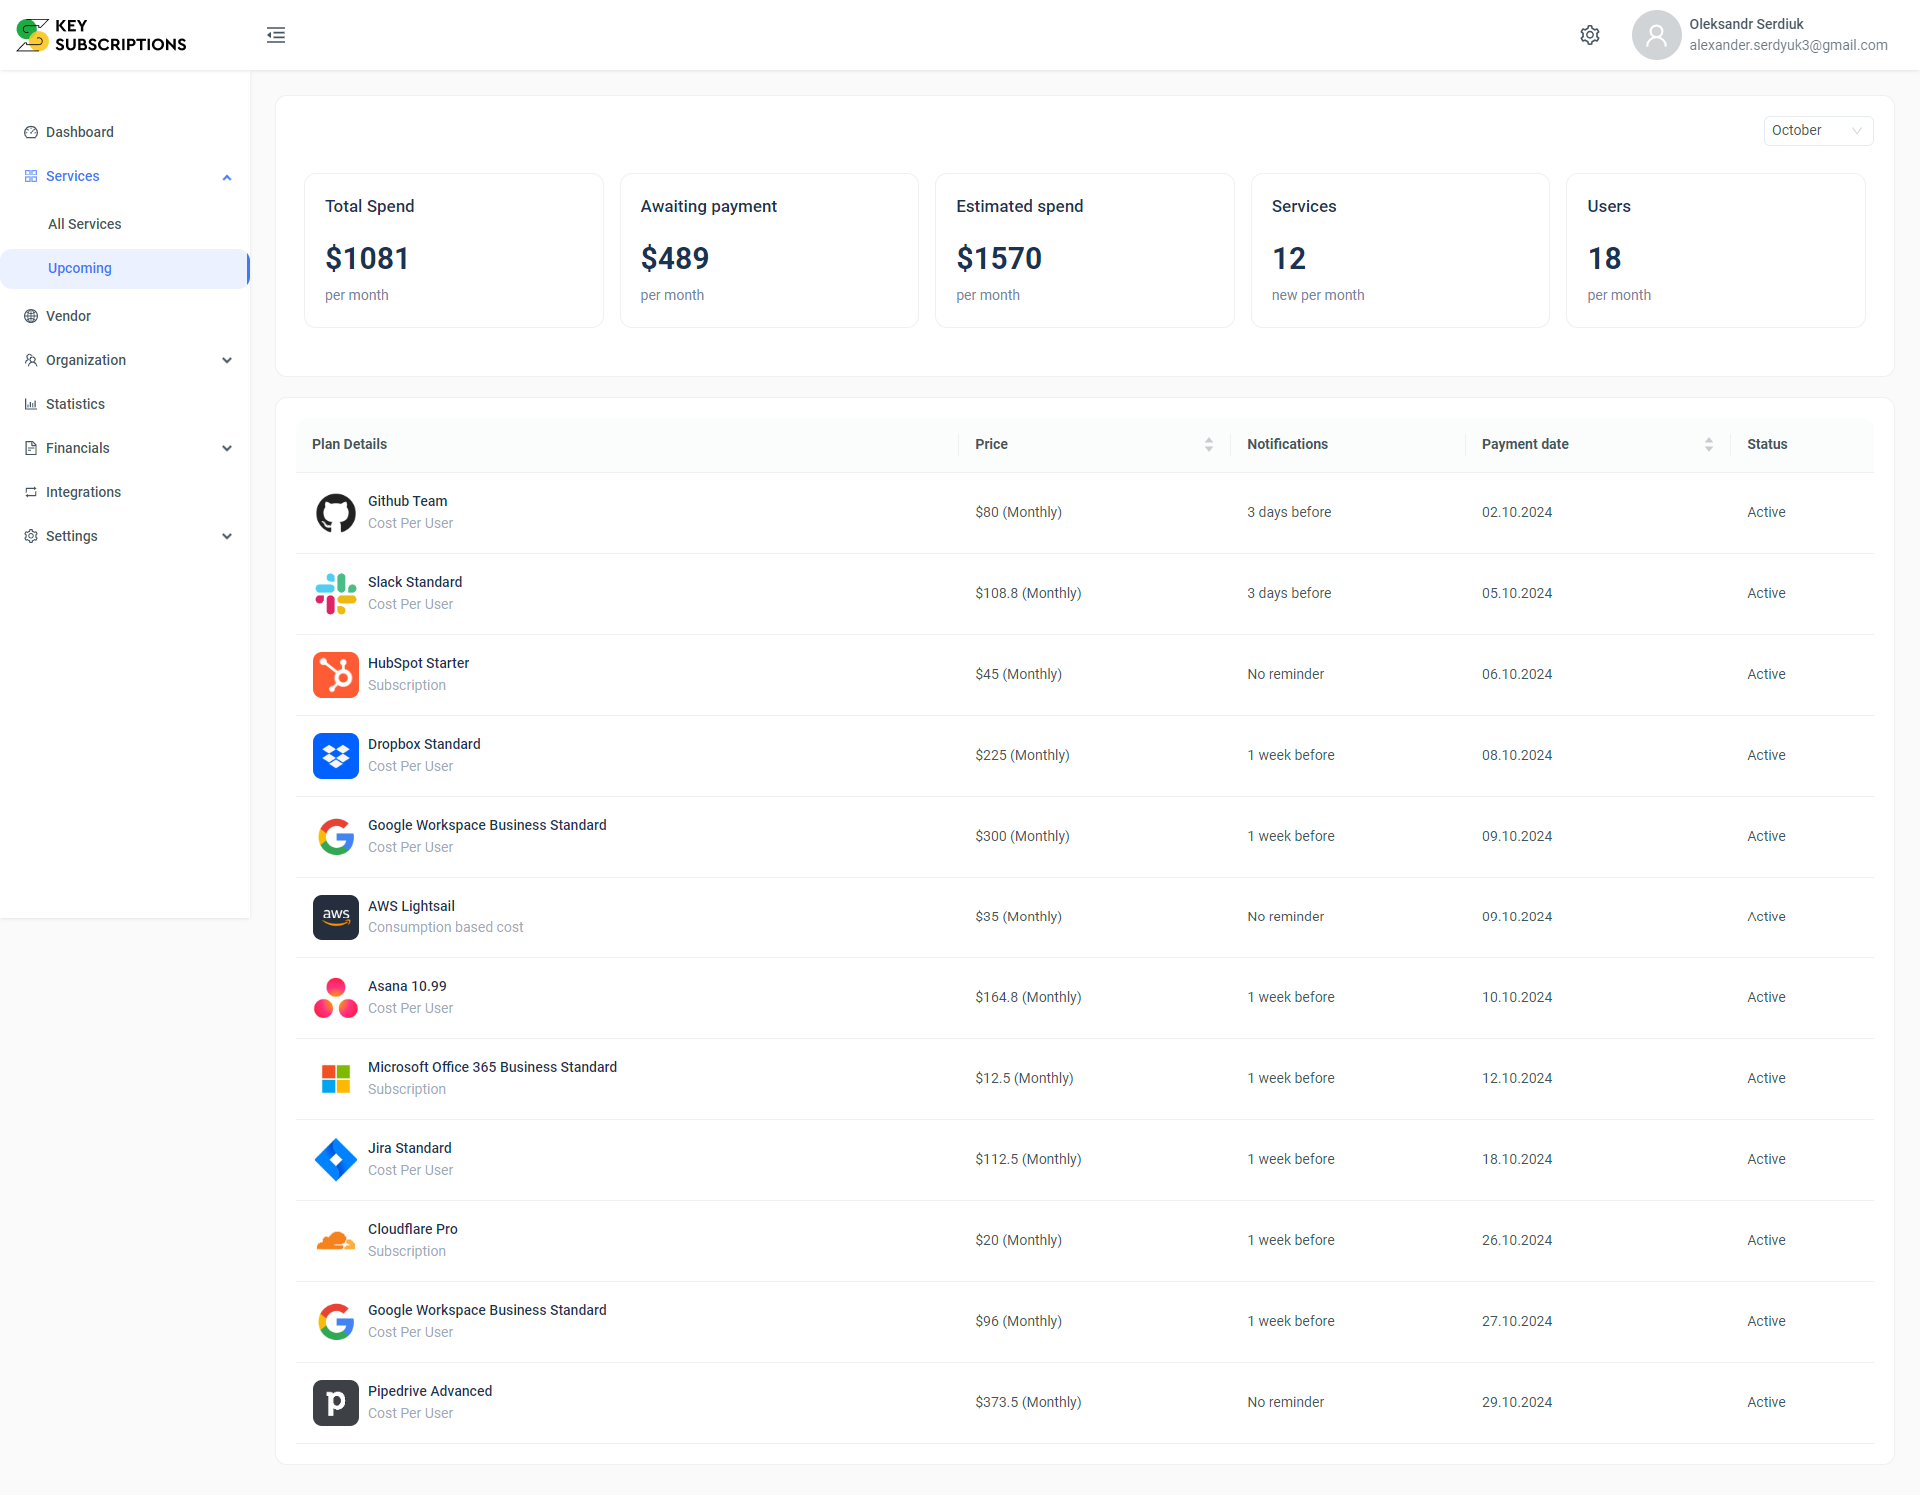Sort table by Price column arrows
The image size is (1920, 1495).
[x=1209, y=445]
